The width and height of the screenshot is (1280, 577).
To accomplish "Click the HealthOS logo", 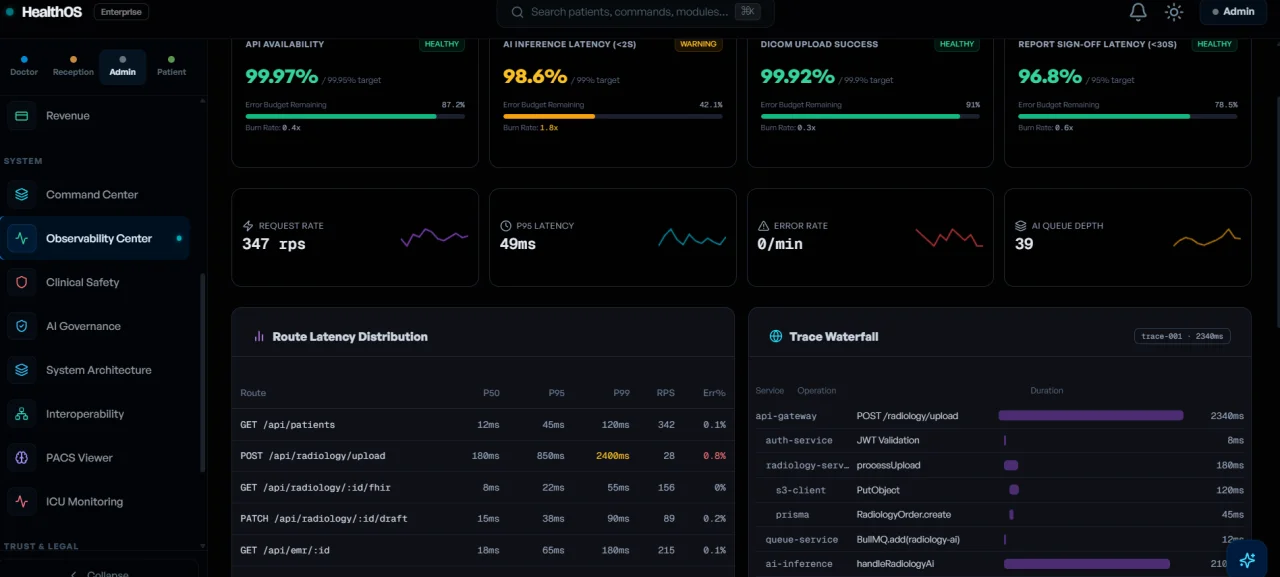I will 44,12.
